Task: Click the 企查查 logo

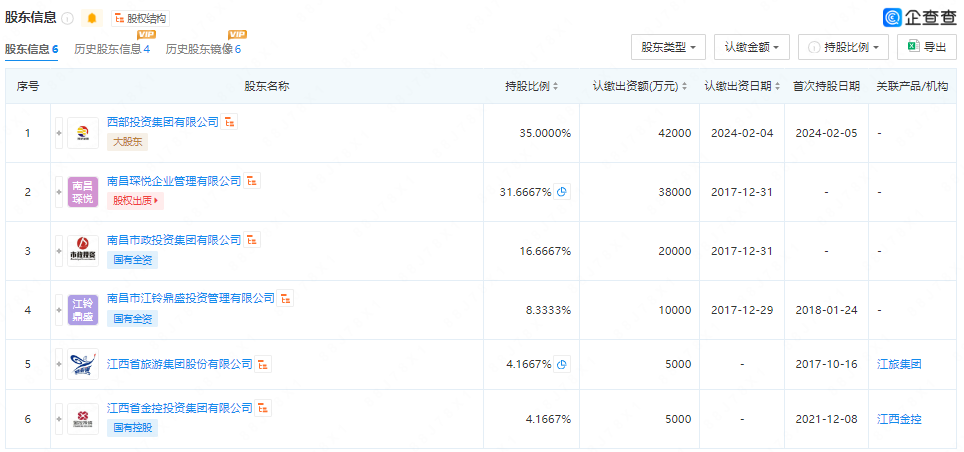Action: coord(920,17)
